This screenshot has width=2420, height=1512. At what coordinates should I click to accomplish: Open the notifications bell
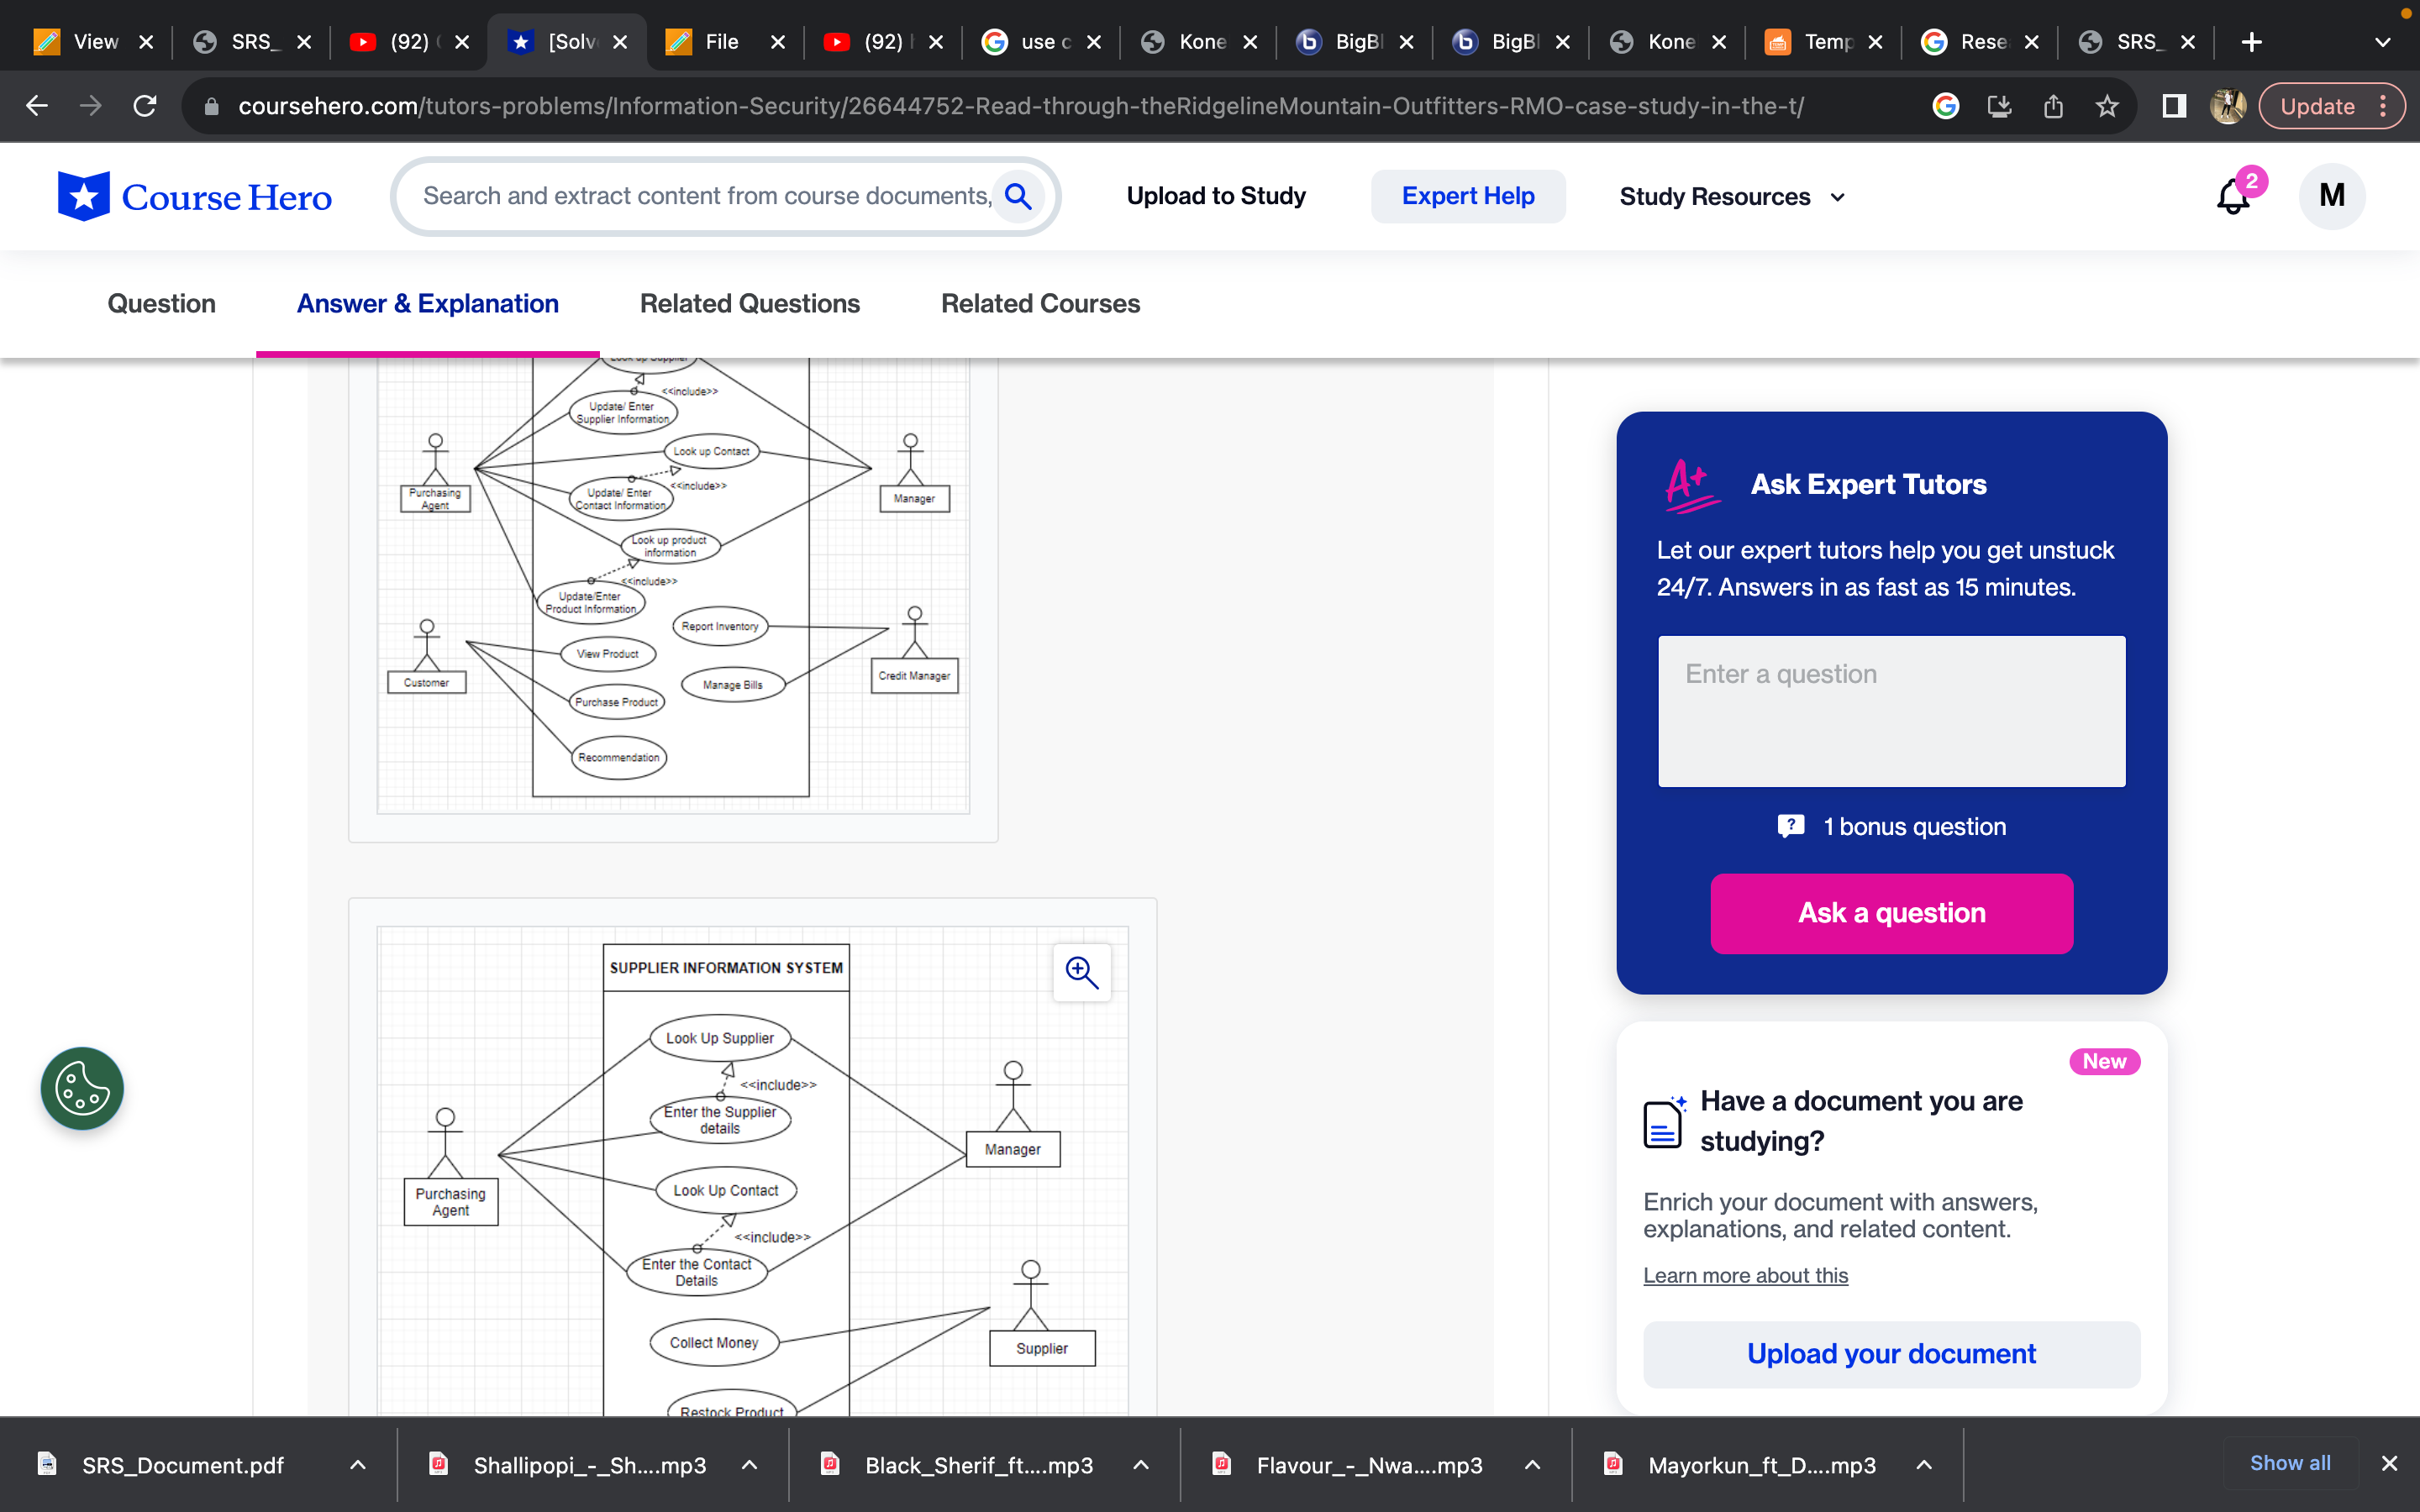(2233, 196)
